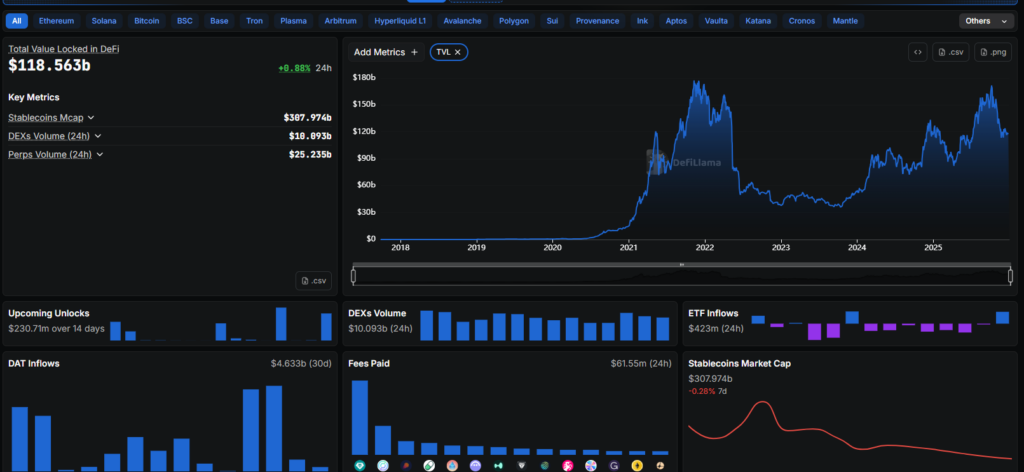Open the Plasma chain tab
This screenshot has height=472, width=1024.
pos(294,21)
